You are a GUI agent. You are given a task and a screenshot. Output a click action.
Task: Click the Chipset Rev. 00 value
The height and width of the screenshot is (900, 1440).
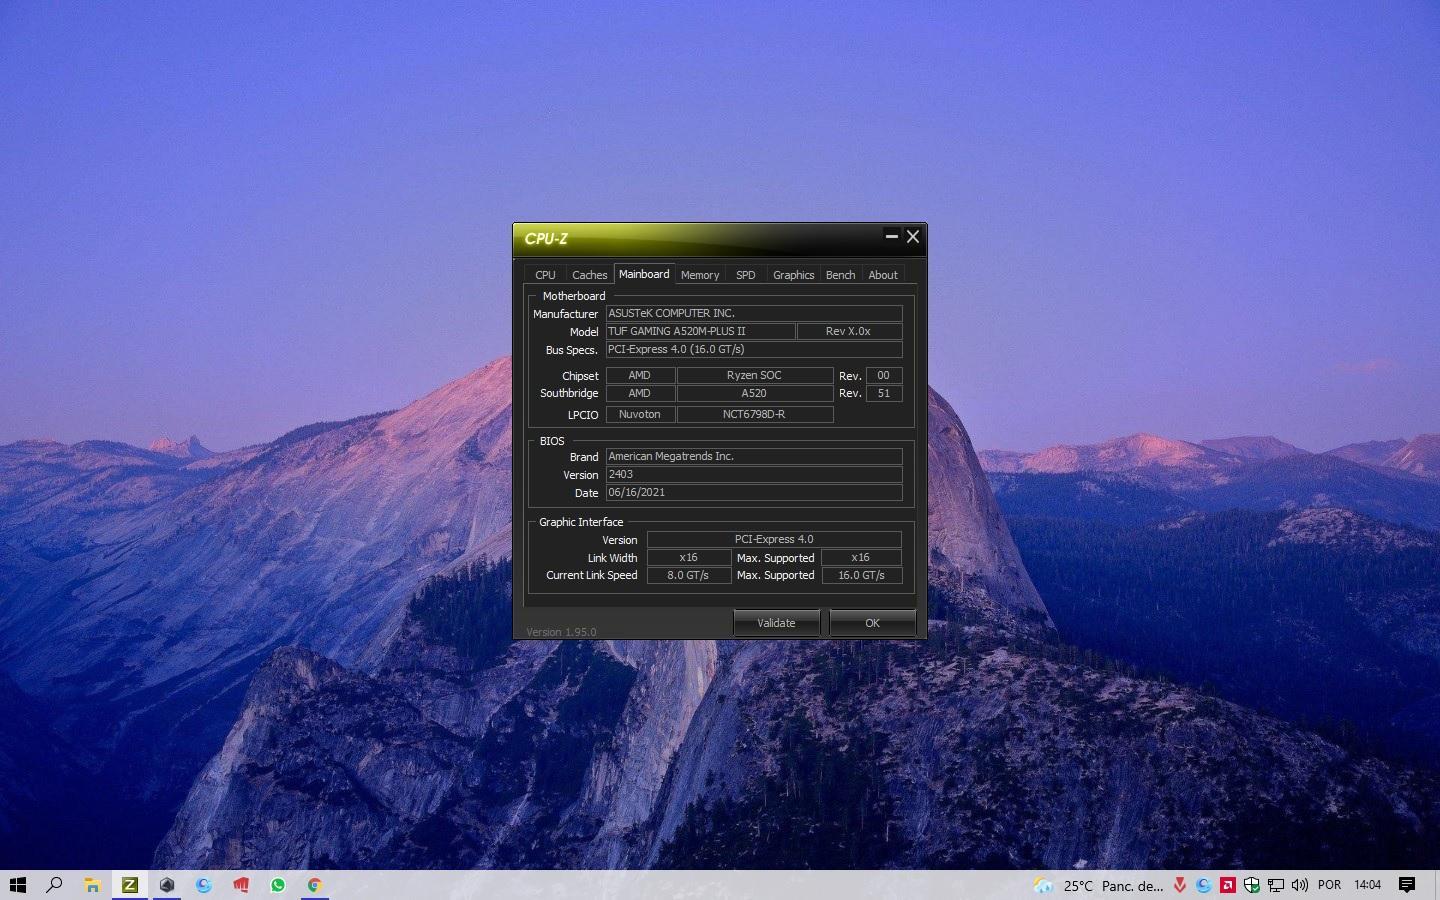[884, 376]
